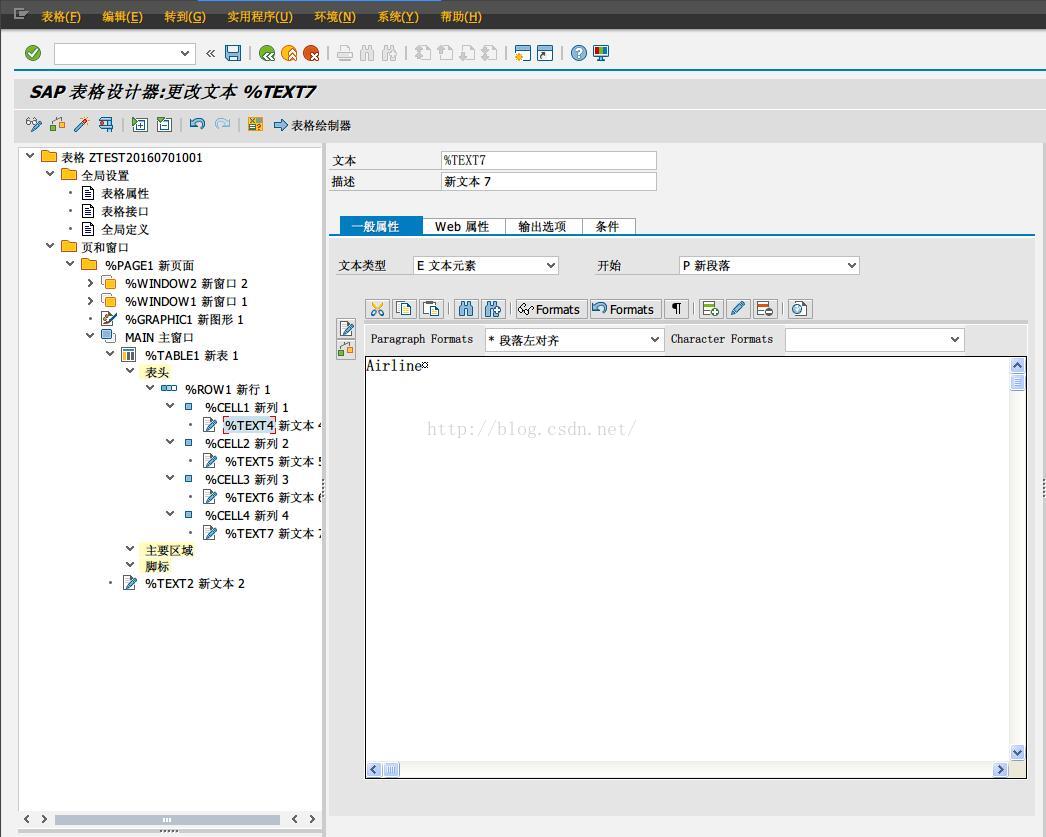Collapse the 全局设置 folder

(50, 174)
